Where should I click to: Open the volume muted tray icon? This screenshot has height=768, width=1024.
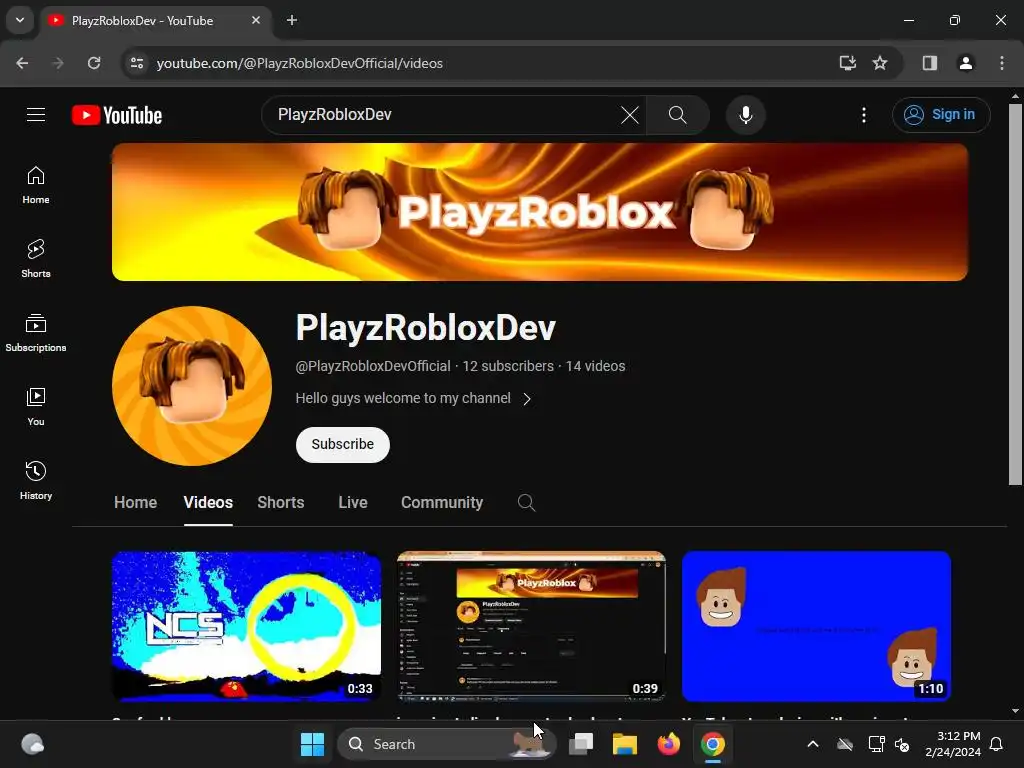[903, 744]
